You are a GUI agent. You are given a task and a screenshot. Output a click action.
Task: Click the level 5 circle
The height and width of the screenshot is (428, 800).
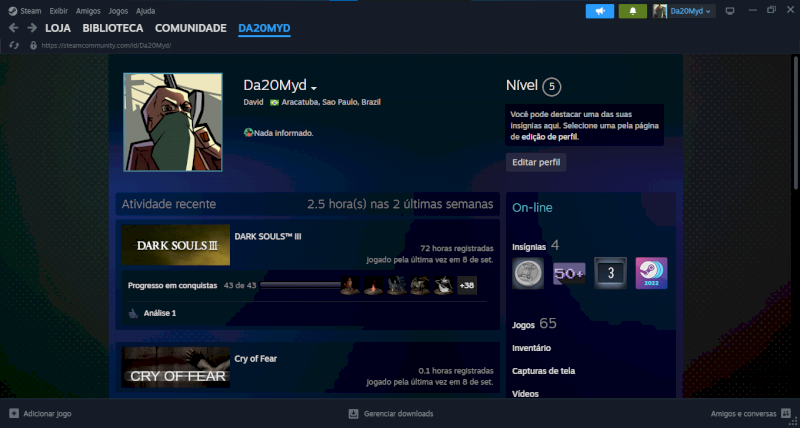click(552, 87)
